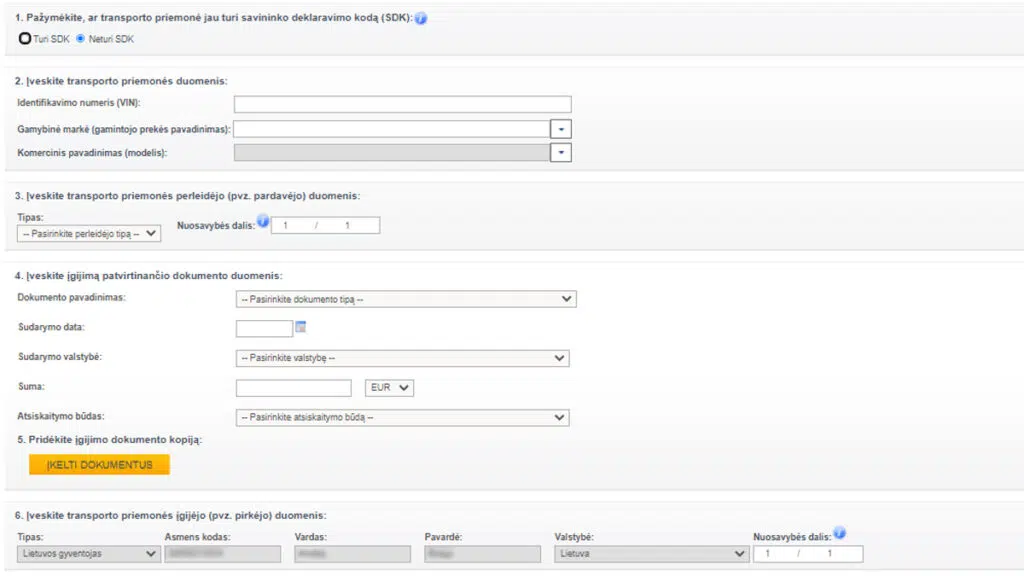The height and width of the screenshot is (576, 1024).
Task: Click heading '2. Įveskite transporto priemonės duomenis:'
Action: coord(121,81)
